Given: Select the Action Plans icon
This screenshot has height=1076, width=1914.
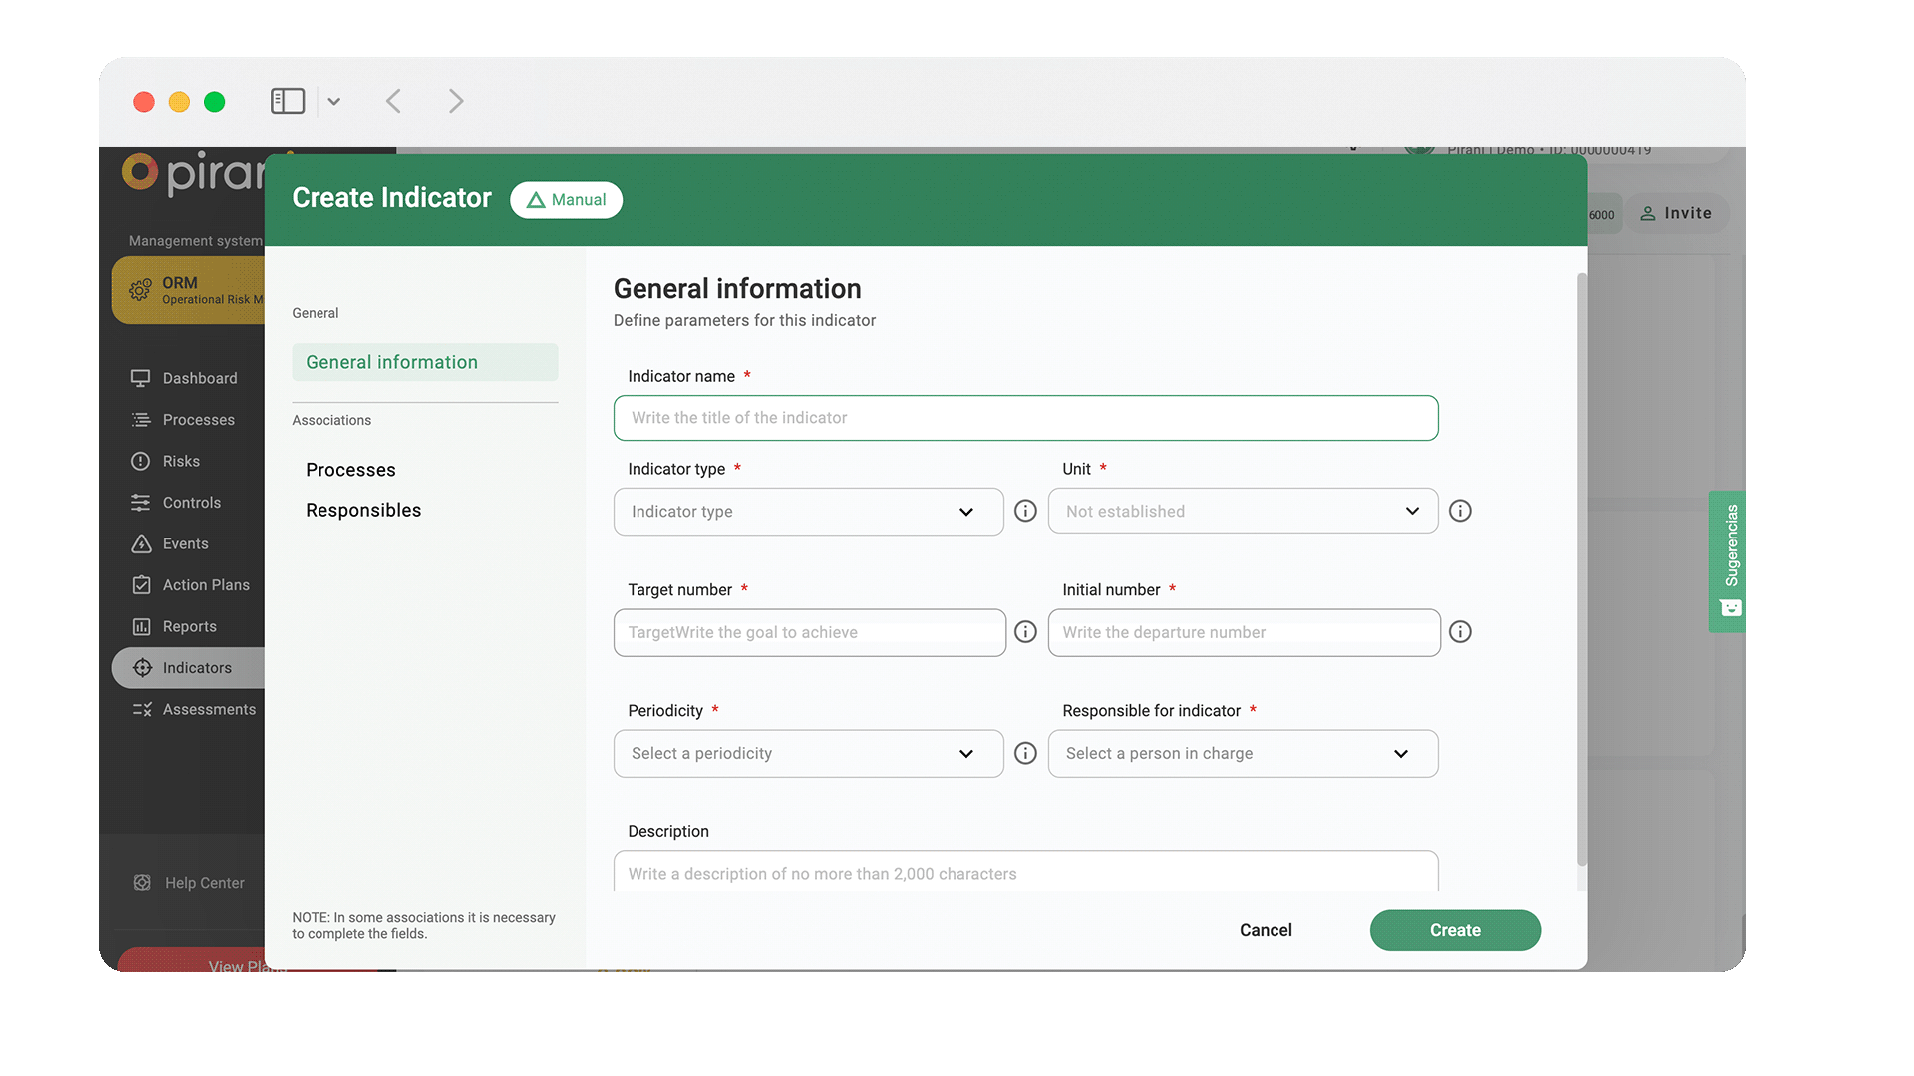Looking at the screenshot, I should pyautogui.click(x=142, y=584).
